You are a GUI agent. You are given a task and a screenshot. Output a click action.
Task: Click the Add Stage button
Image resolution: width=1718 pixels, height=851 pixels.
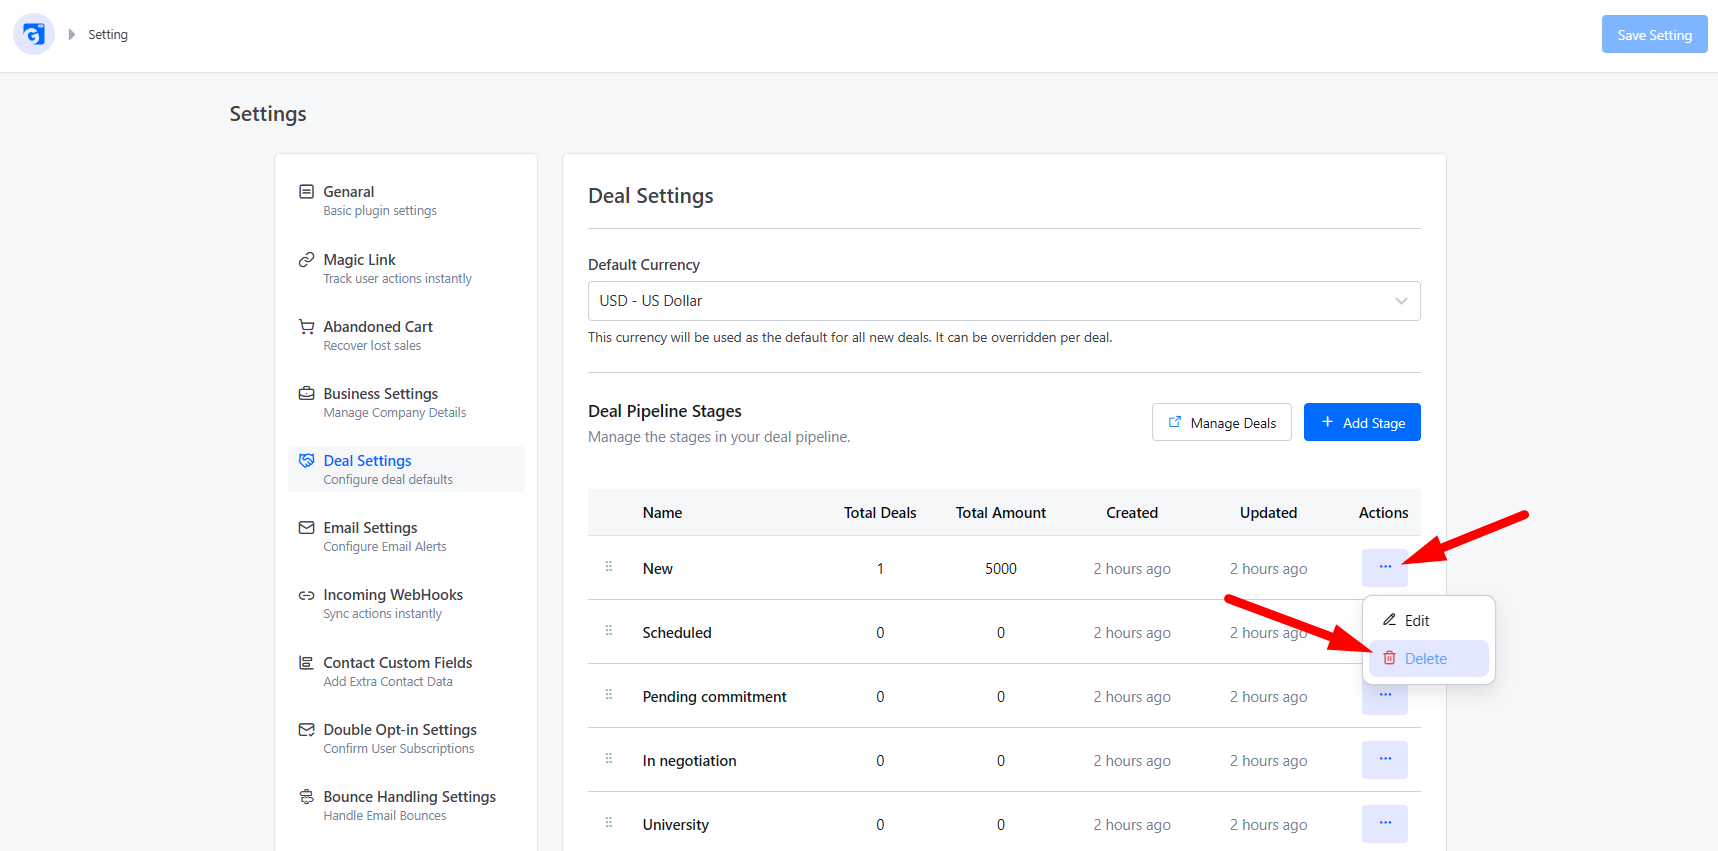point(1362,422)
